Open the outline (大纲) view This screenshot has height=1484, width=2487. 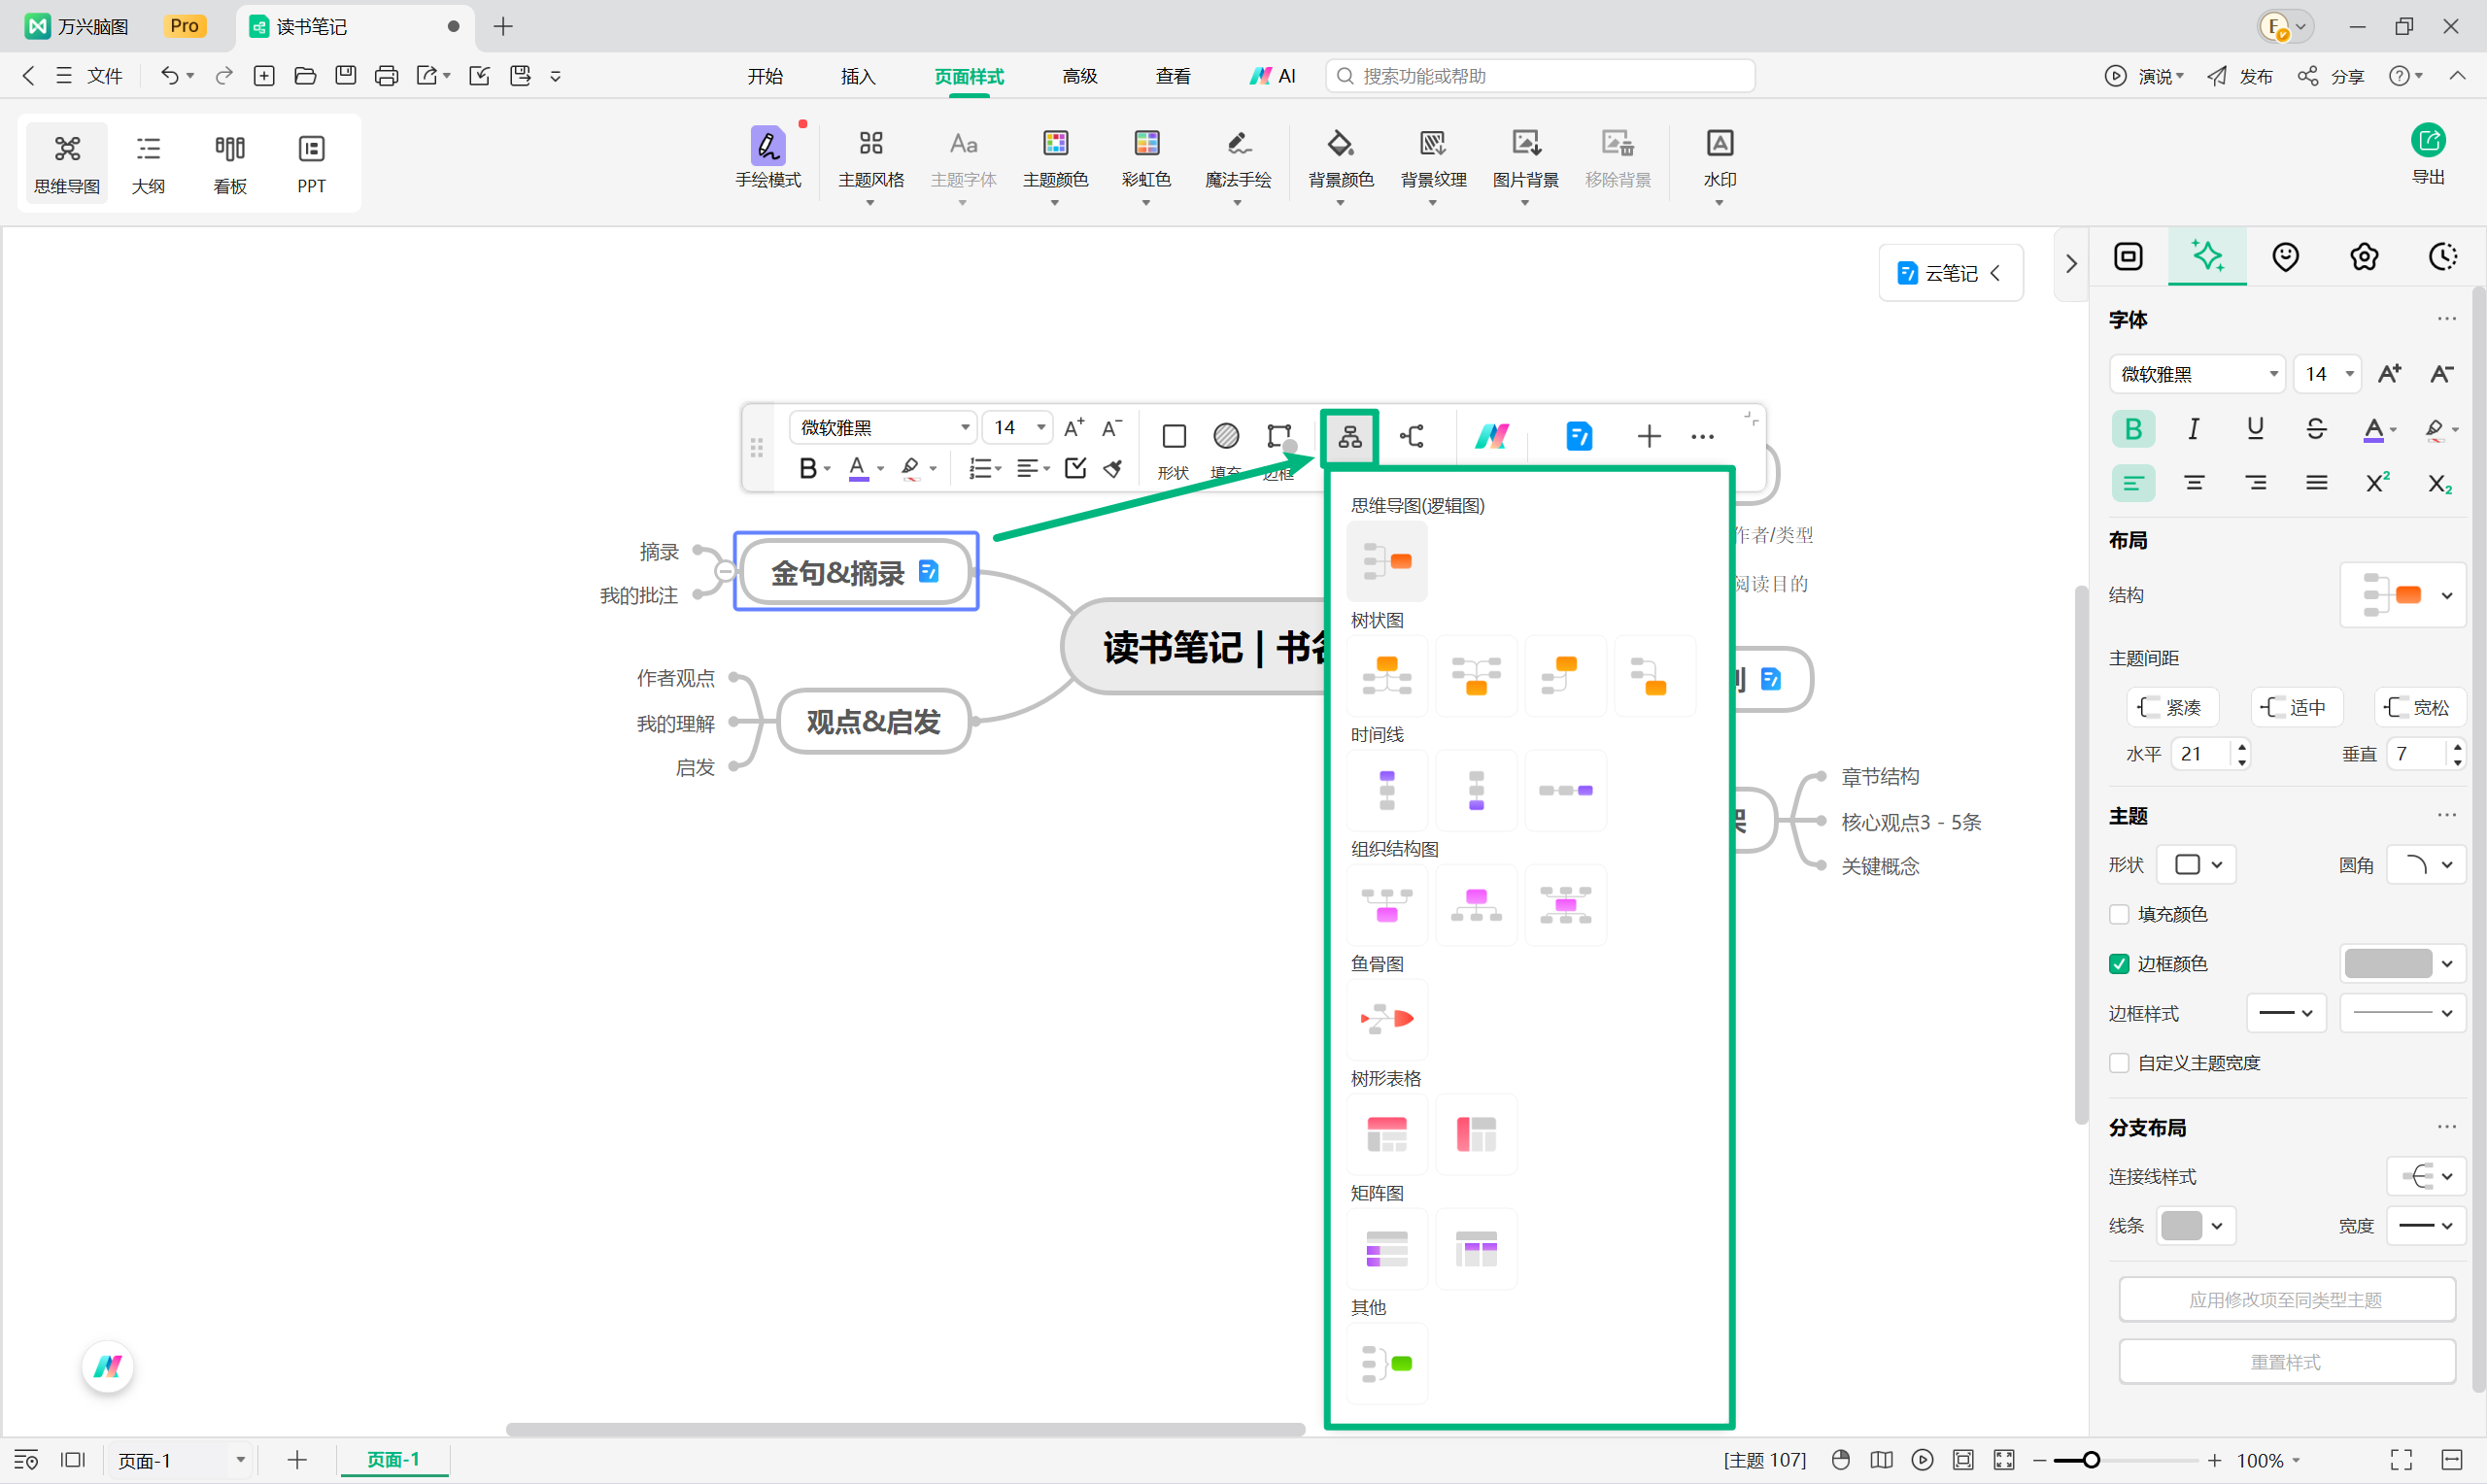[148, 164]
